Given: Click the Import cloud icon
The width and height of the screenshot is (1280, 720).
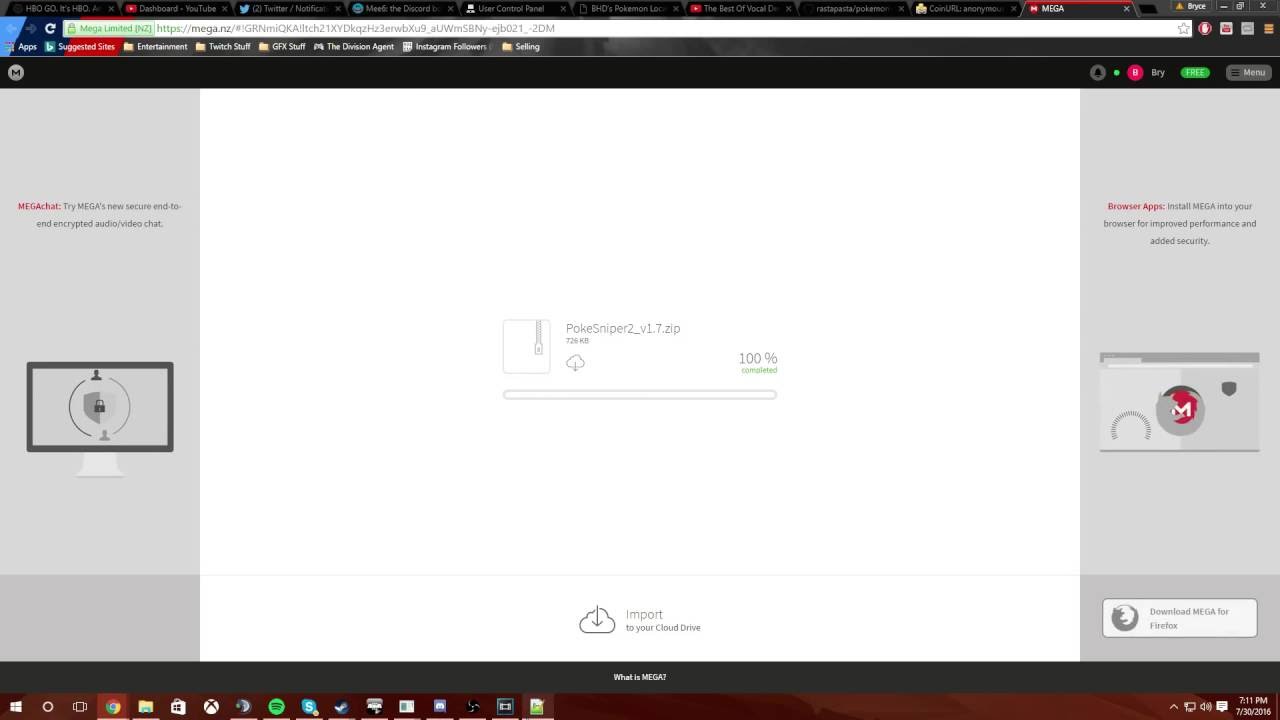Looking at the screenshot, I should tap(597, 620).
